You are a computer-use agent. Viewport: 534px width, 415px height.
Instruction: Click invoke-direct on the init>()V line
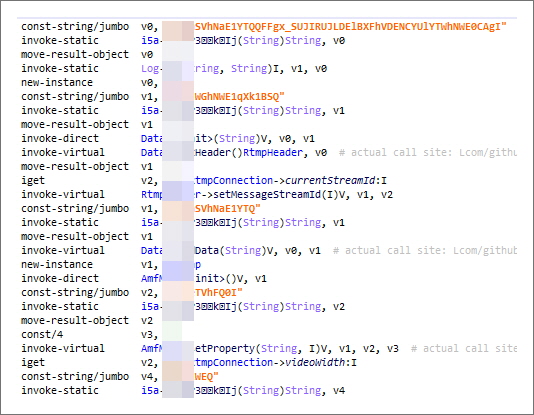coord(60,278)
